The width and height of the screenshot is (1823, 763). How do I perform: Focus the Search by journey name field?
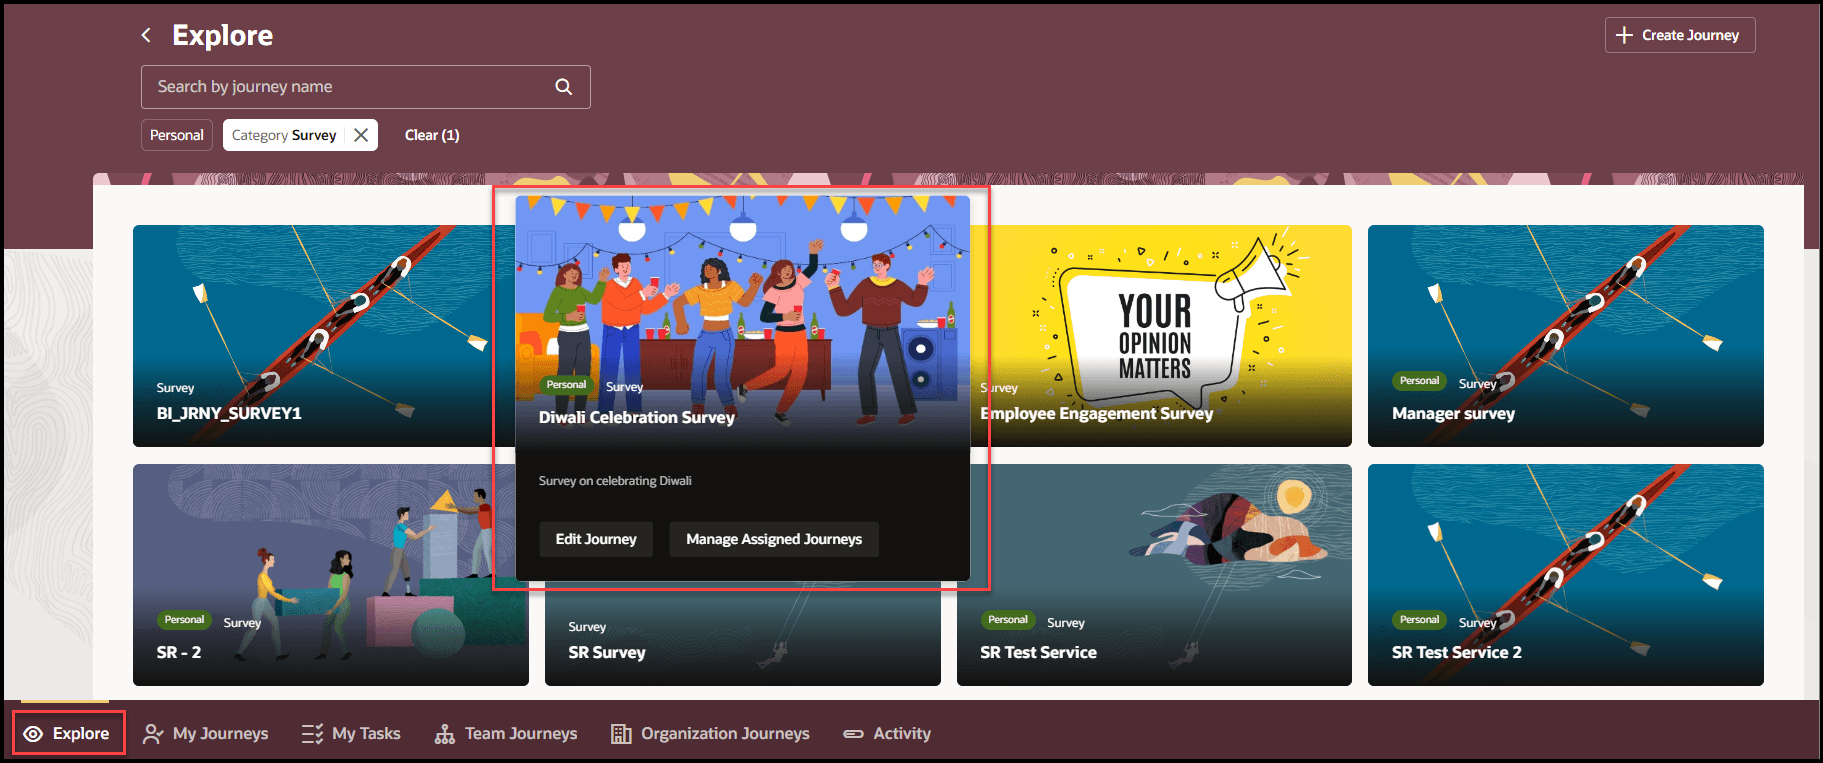(366, 87)
